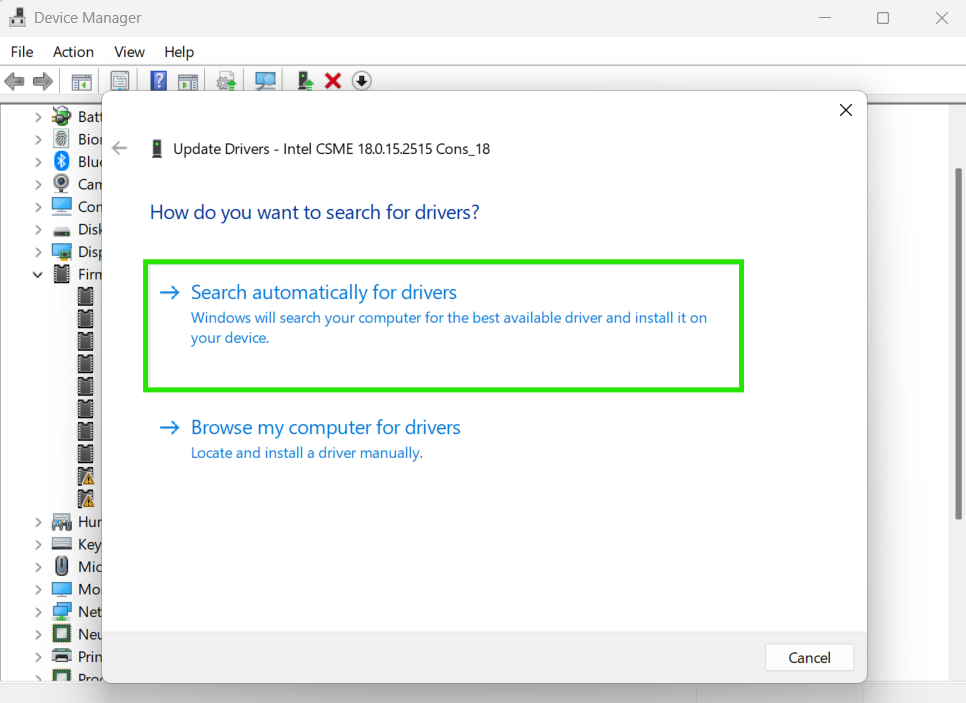Click Scan for hardware changes monitor icon

click(265, 81)
